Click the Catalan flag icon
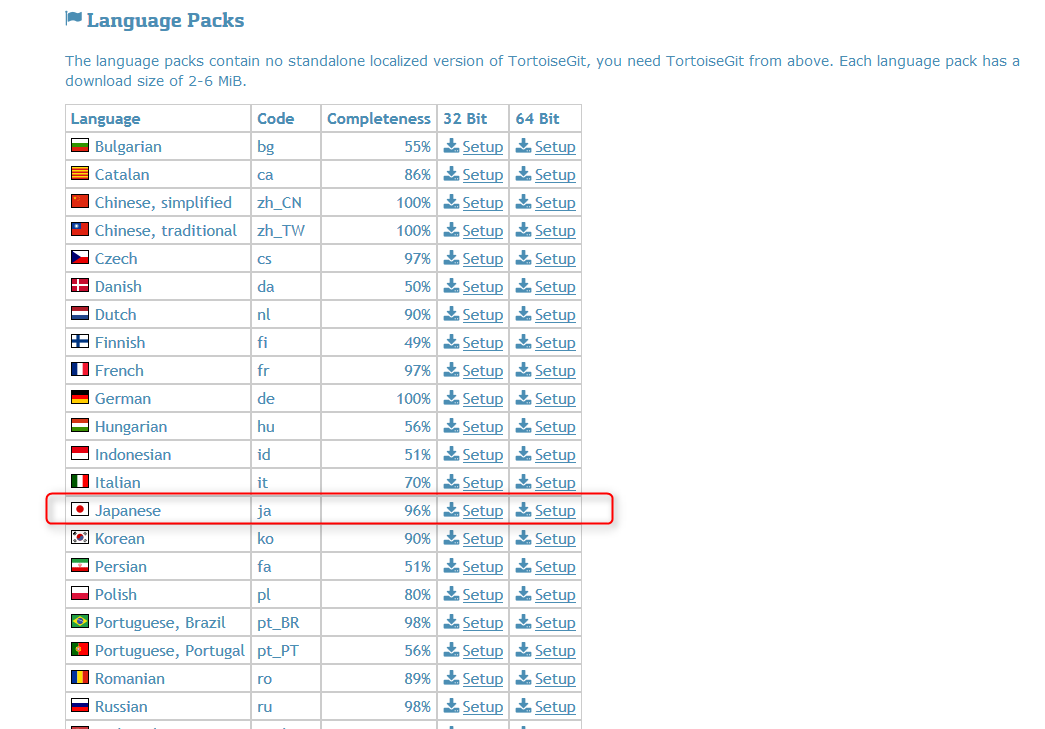This screenshot has width=1045, height=729. [80, 175]
